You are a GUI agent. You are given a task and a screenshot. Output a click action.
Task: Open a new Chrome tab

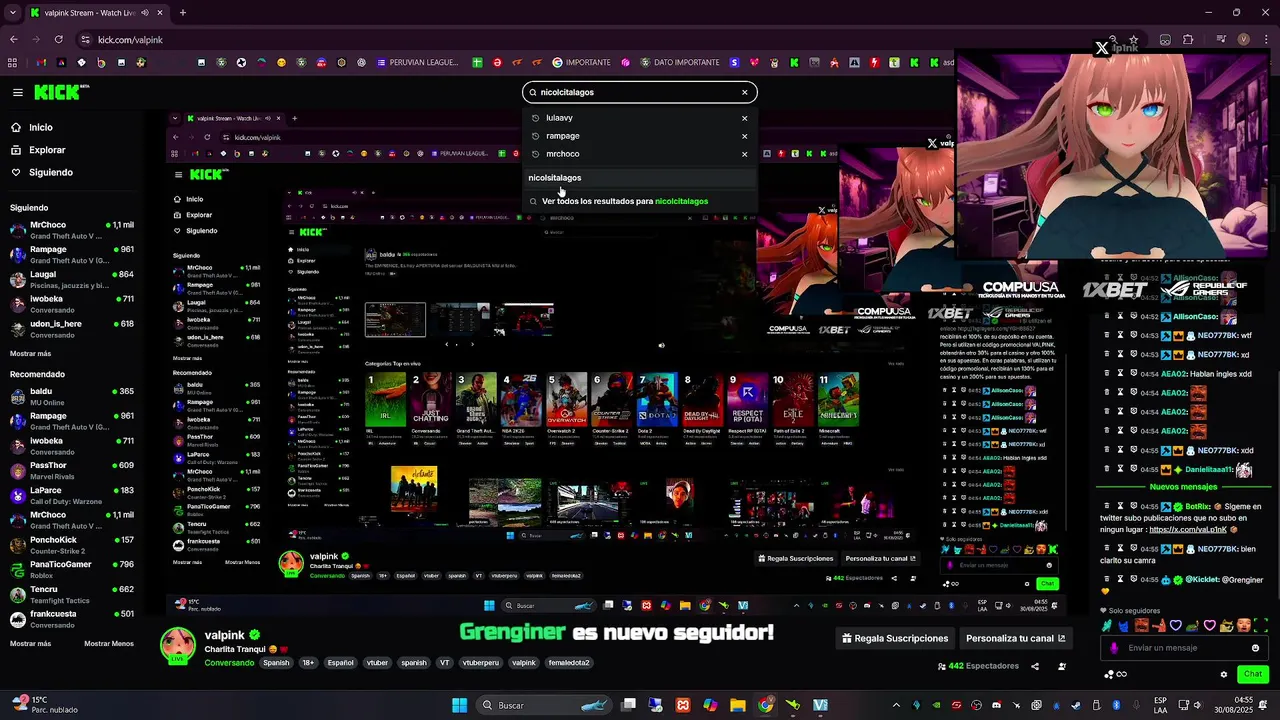[182, 13]
